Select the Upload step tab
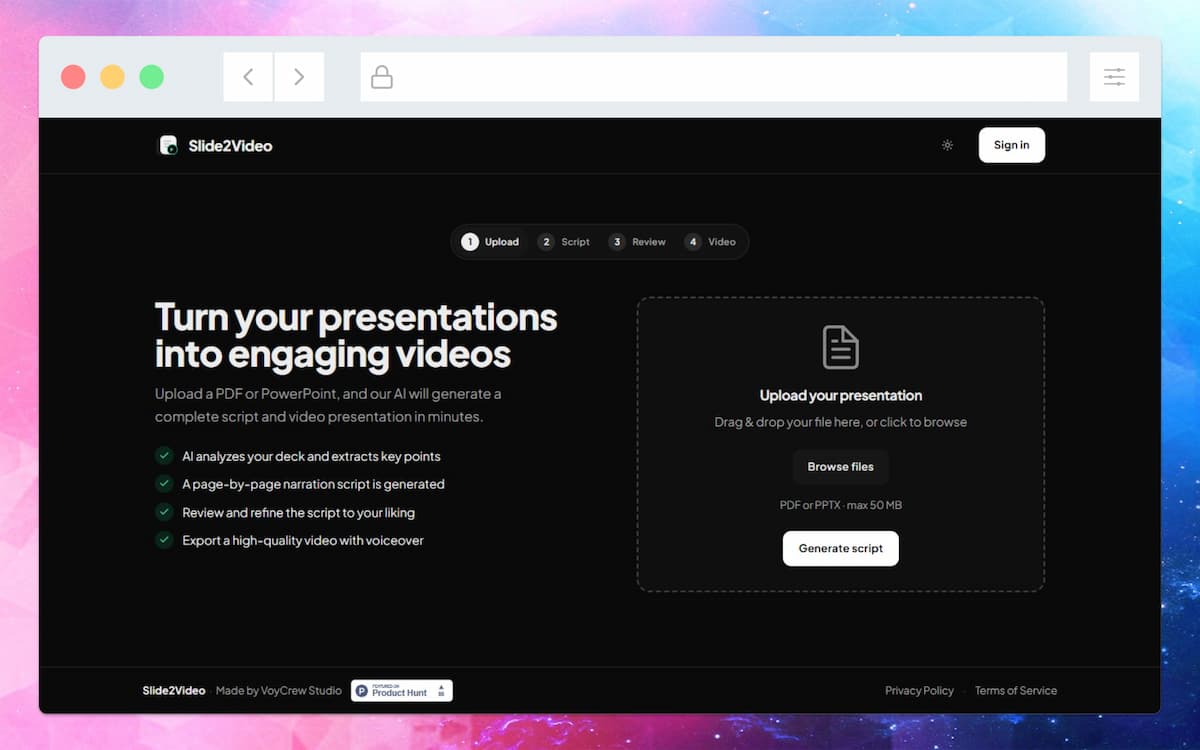1200x750 pixels. tap(491, 242)
